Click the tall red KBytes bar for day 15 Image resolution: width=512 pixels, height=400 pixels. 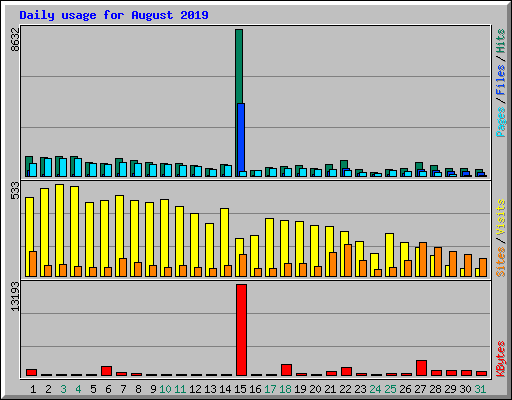[241, 330]
